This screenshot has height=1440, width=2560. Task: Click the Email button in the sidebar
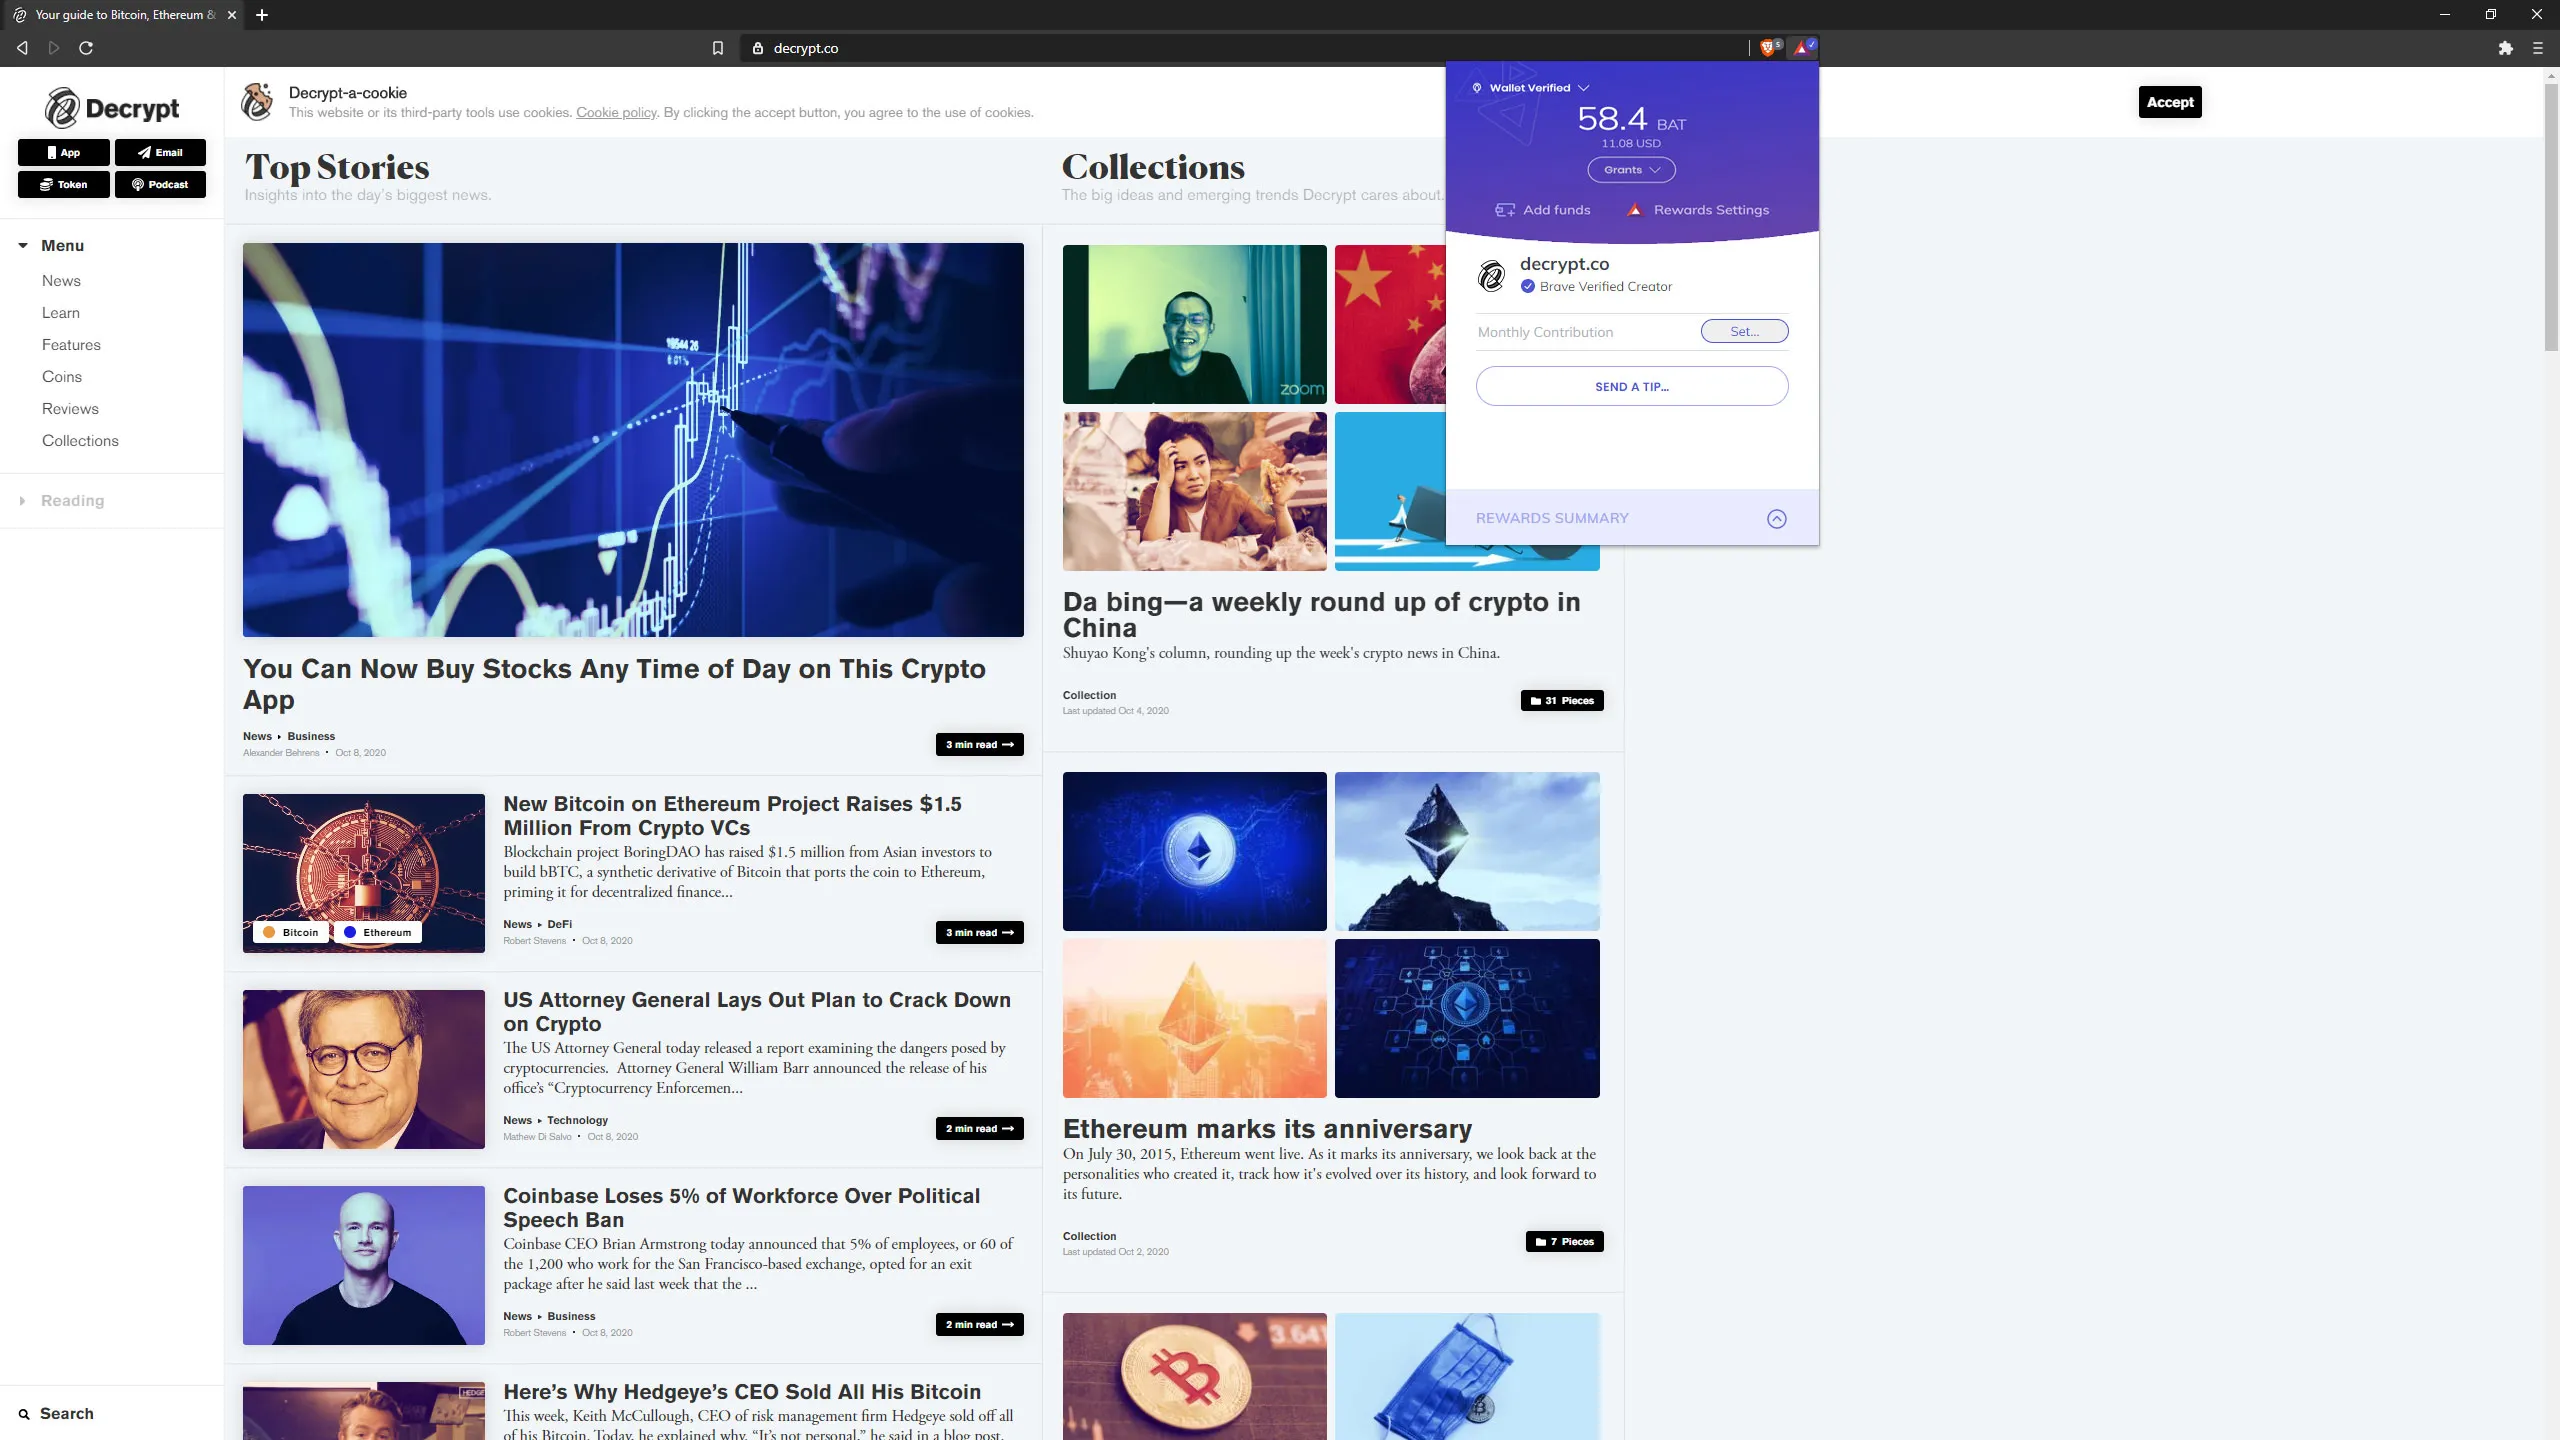tap(160, 152)
